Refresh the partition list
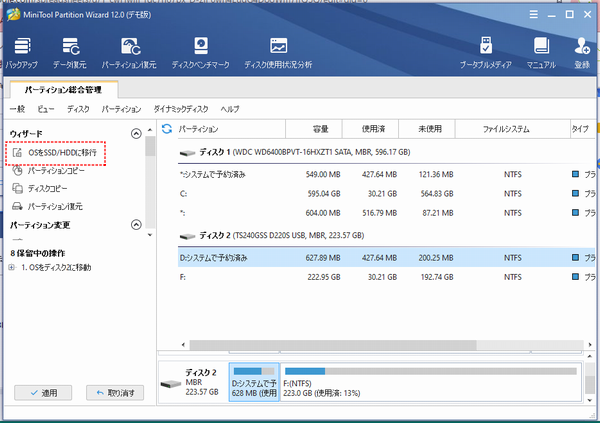 pyautogui.click(x=167, y=129)
